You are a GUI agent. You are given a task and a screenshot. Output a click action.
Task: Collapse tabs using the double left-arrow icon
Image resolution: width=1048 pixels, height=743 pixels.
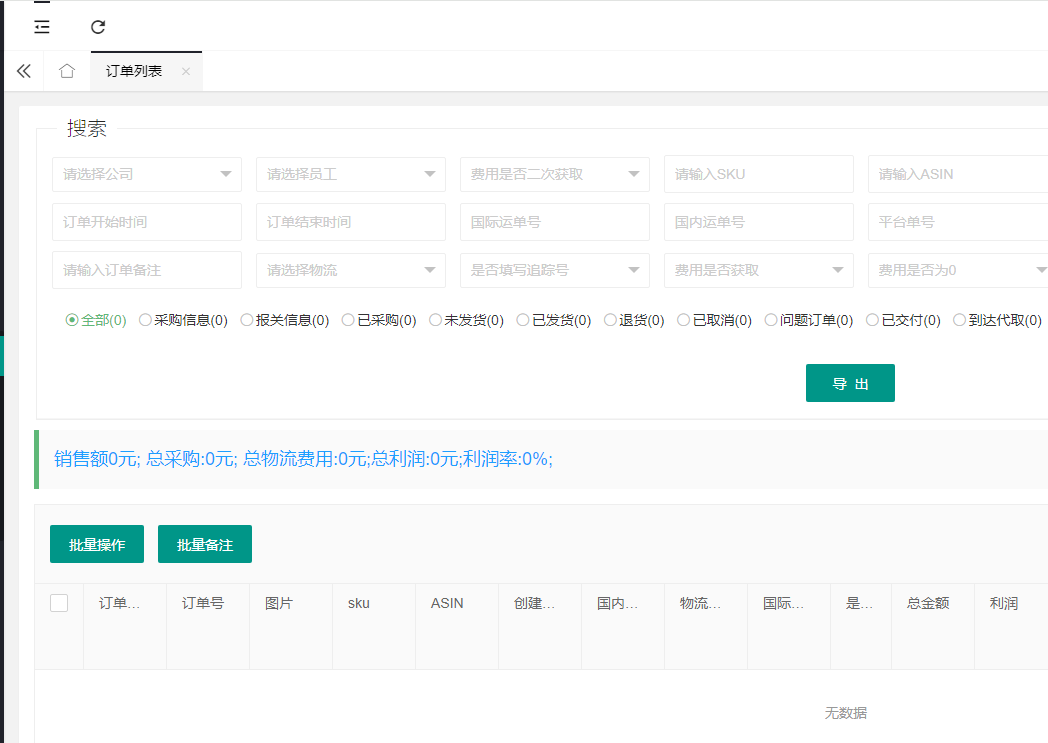23,71
